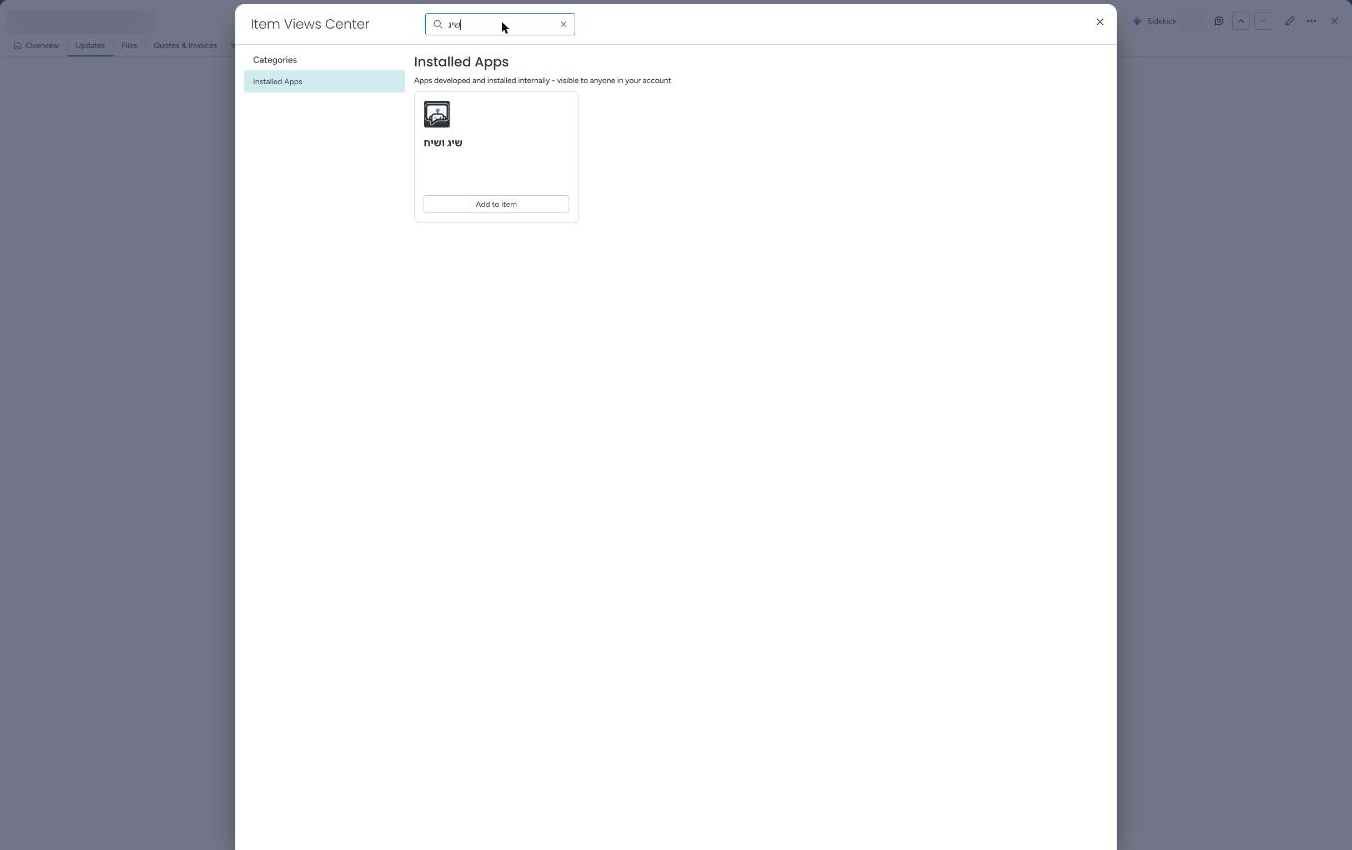Close the background item panel with X
The height and width of the screenshot is (850, 1352).
coord(1334,21)
